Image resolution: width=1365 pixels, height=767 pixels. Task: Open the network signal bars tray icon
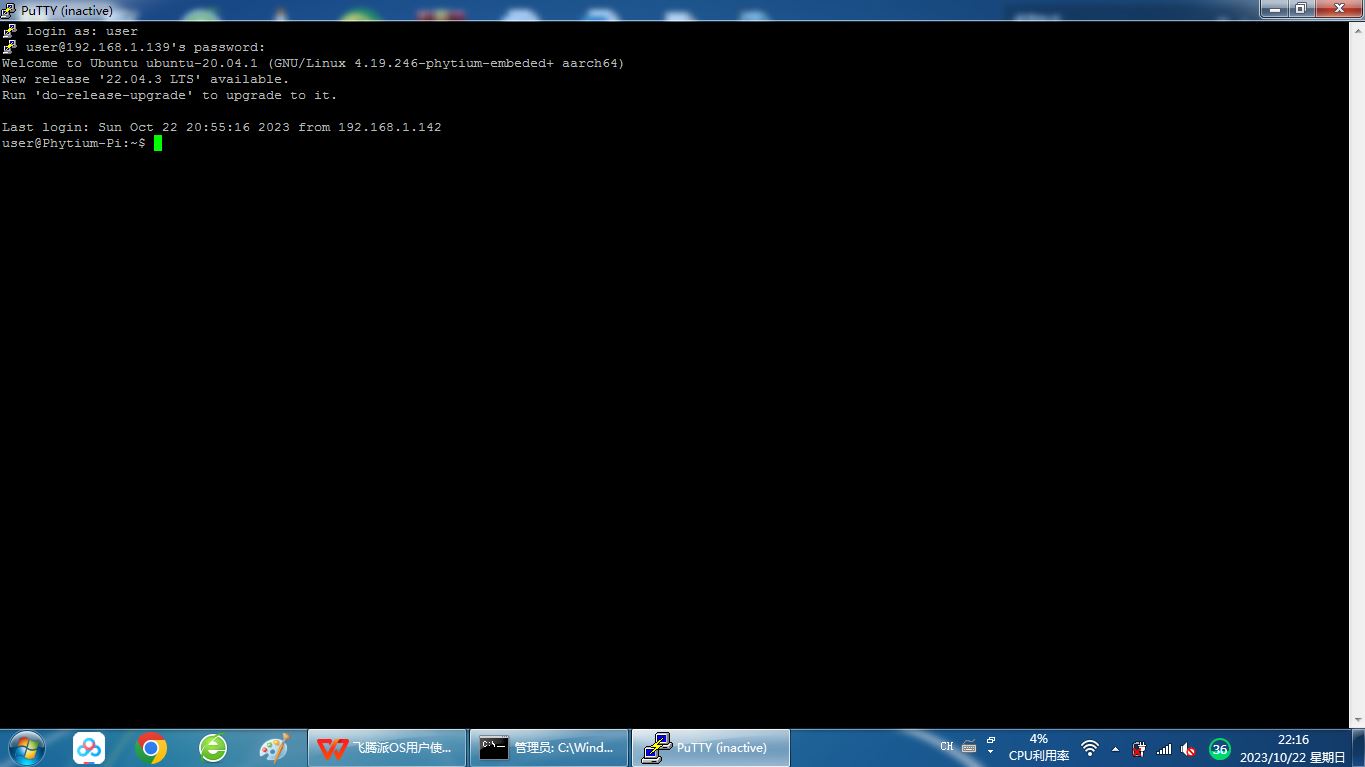coord(1164,748)
